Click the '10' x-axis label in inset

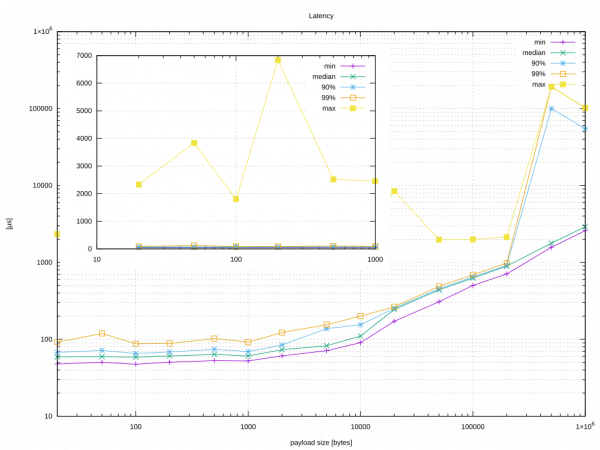point(97,260)
